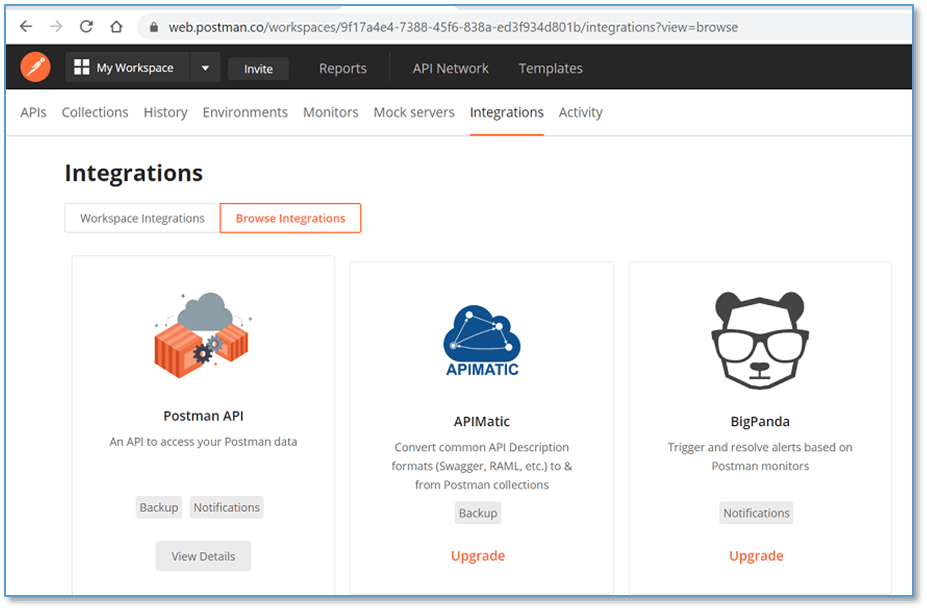Image resolution: width=927 pixels, height=610 pixels.
Task: Click Upgrade under BigPanda
Action: pos(756,556)
